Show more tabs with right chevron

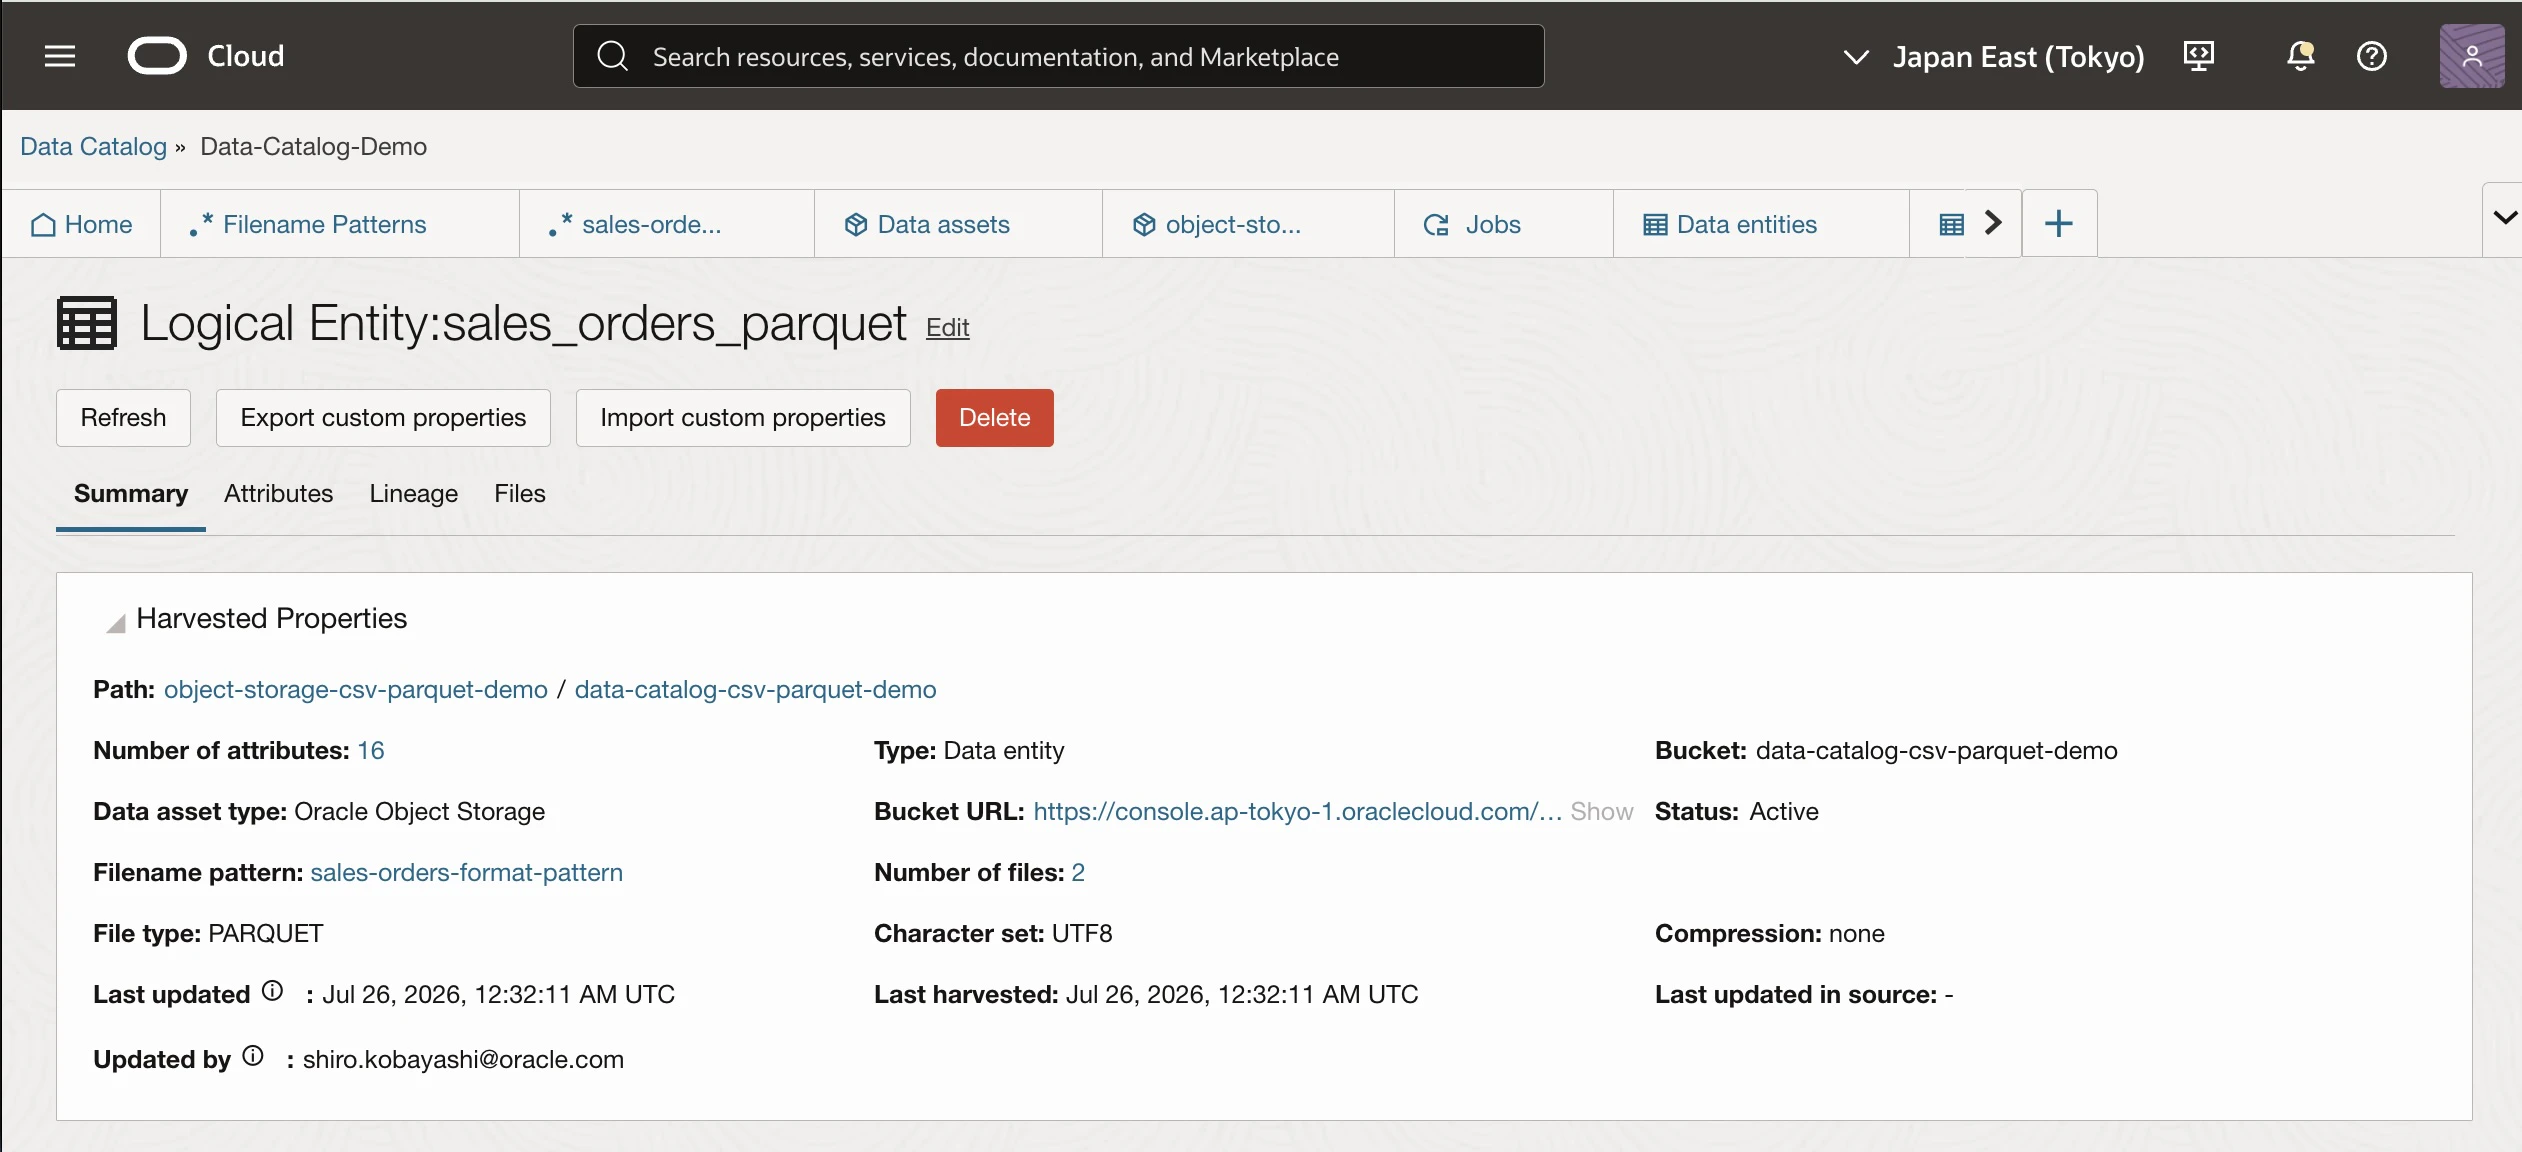[1993, 223]
